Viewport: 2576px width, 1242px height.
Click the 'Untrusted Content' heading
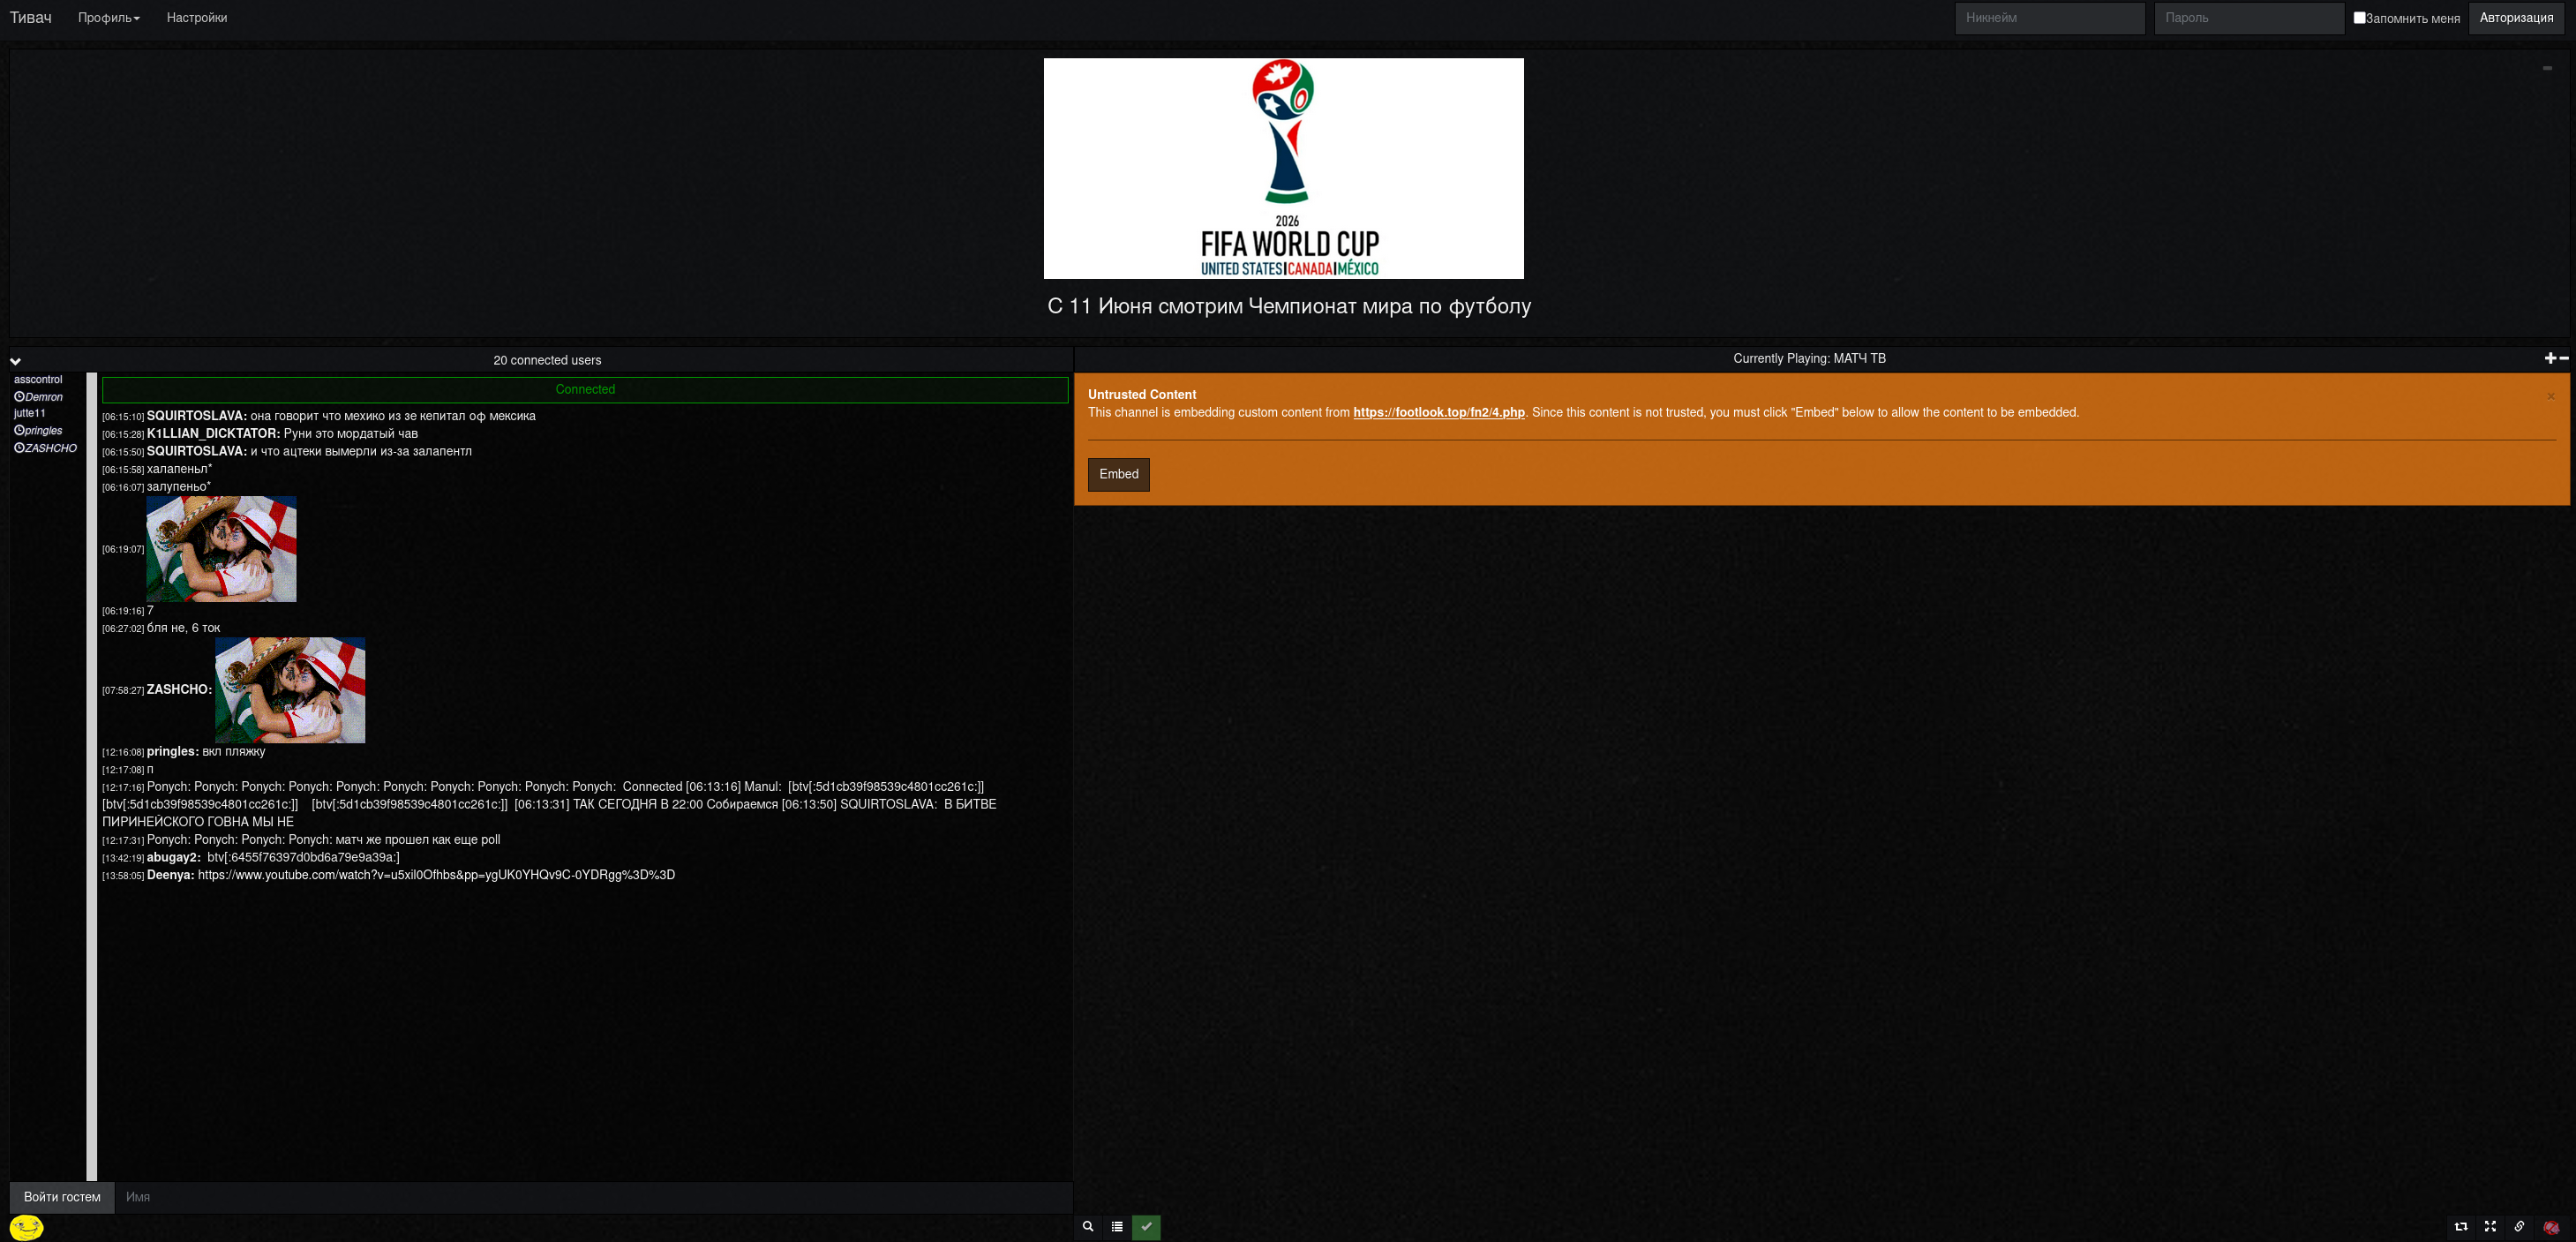[x=1142, y=395]
